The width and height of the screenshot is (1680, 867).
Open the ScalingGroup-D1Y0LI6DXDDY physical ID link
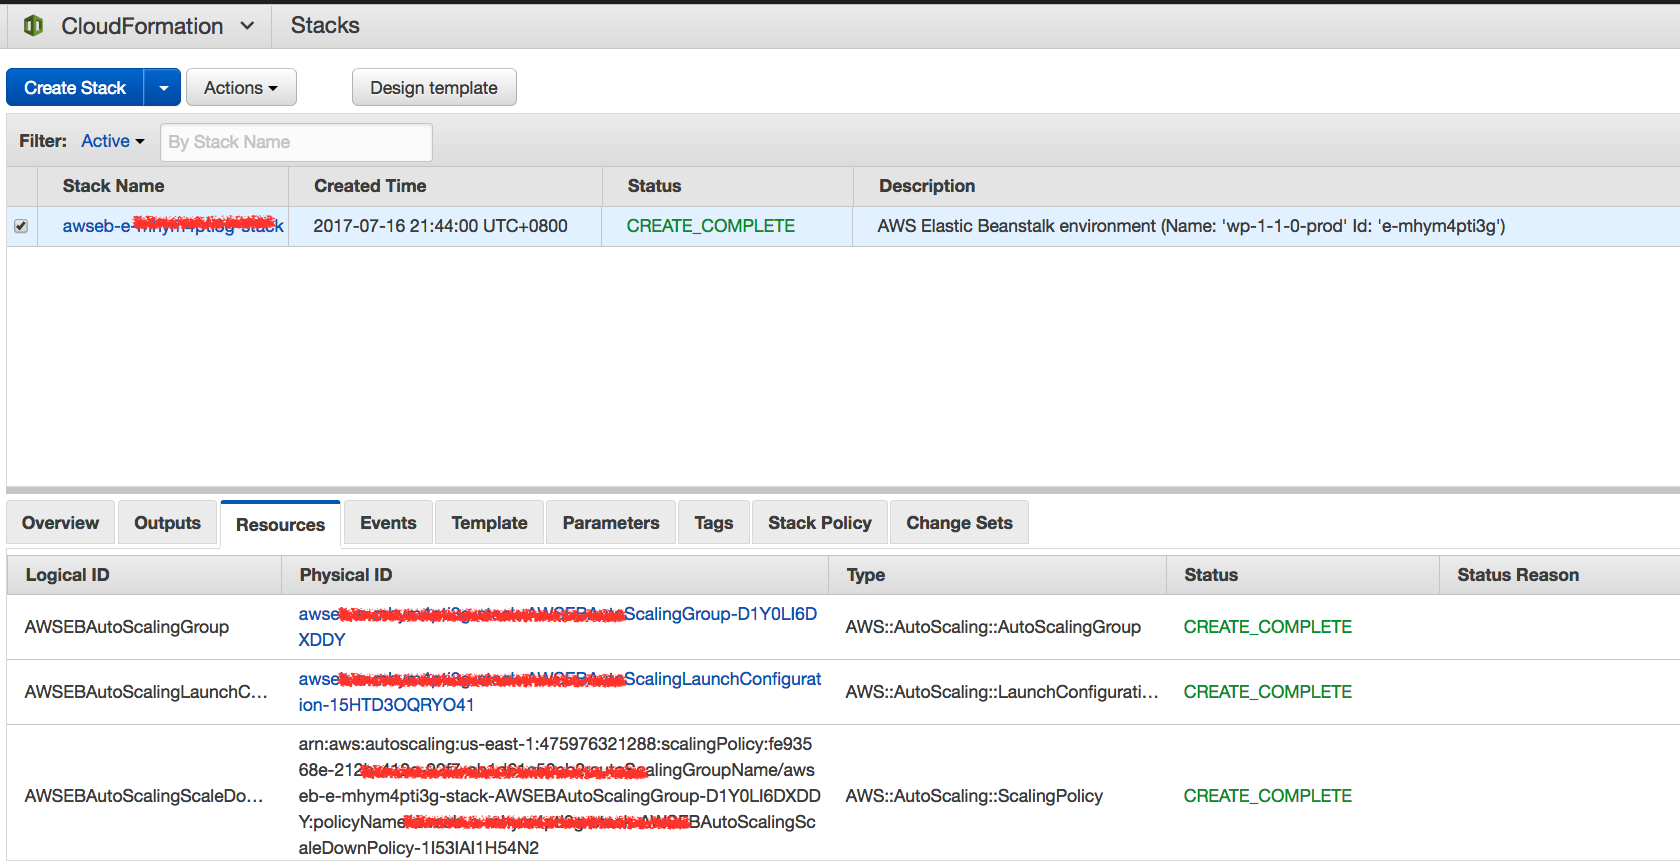pyautogui.click(x=558, y=627)
